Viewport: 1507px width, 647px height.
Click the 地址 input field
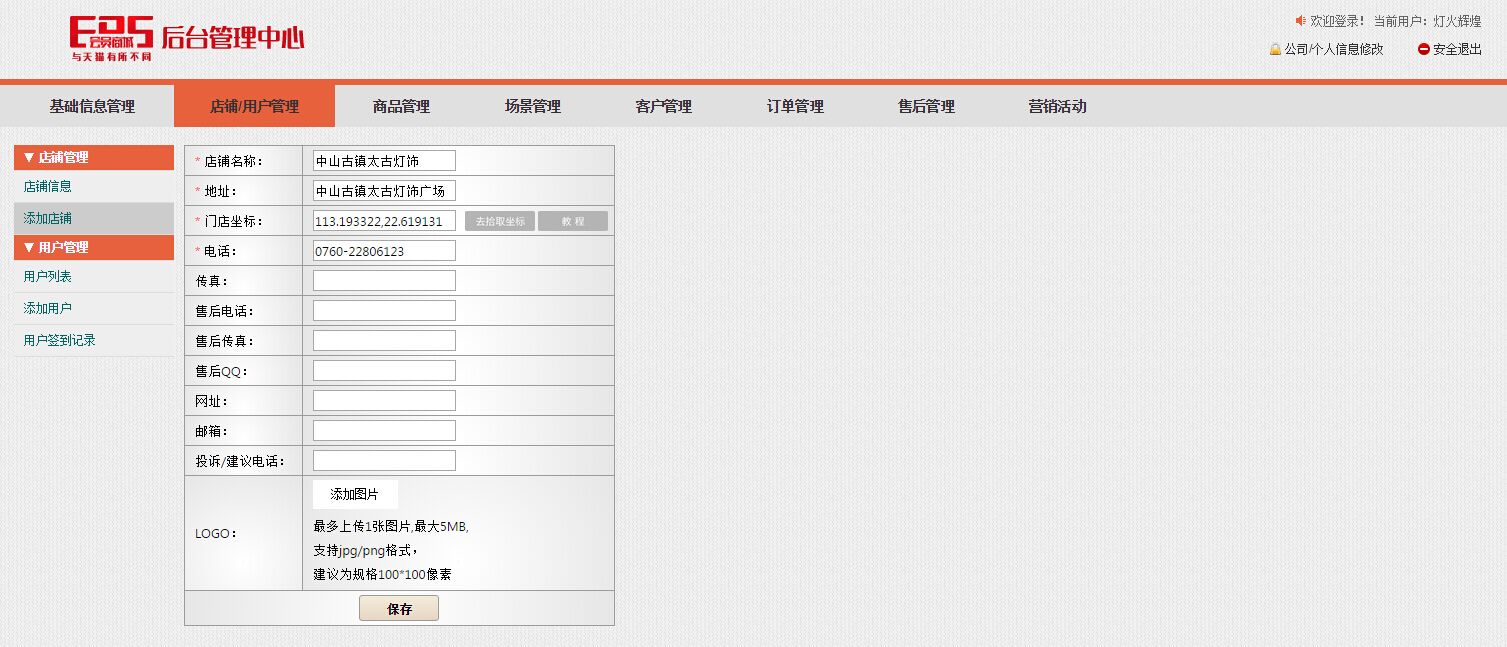384,191
